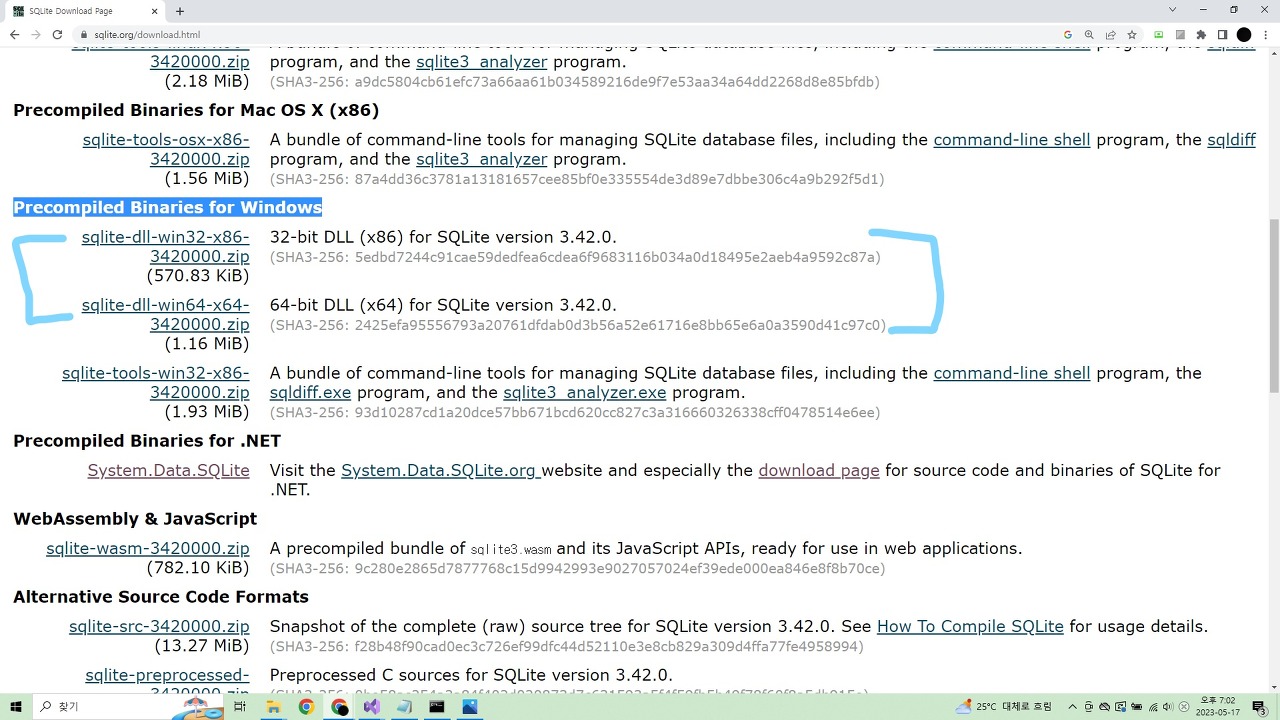Viewport: 1280px width, 720px height.
Task: Open a new browser tab
Action: click(180, 11)
